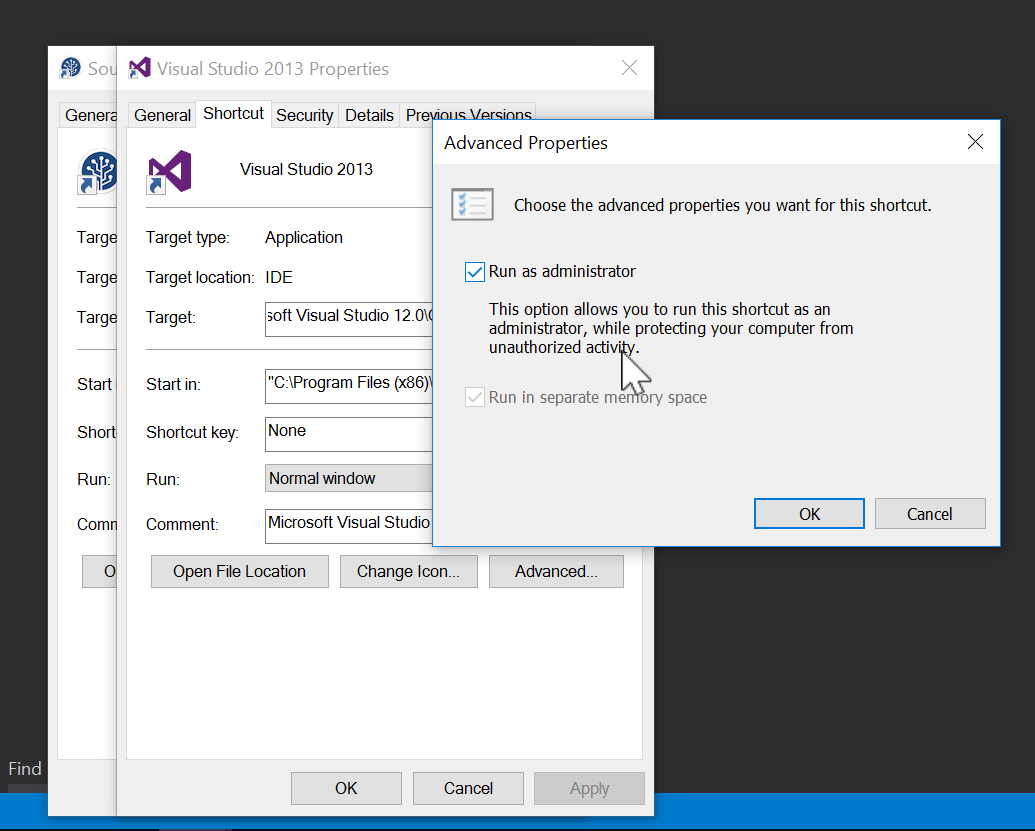This screenshot has height=831, width=1035.
Task: Click the Find label in the dark window
Action: (24, 768)
